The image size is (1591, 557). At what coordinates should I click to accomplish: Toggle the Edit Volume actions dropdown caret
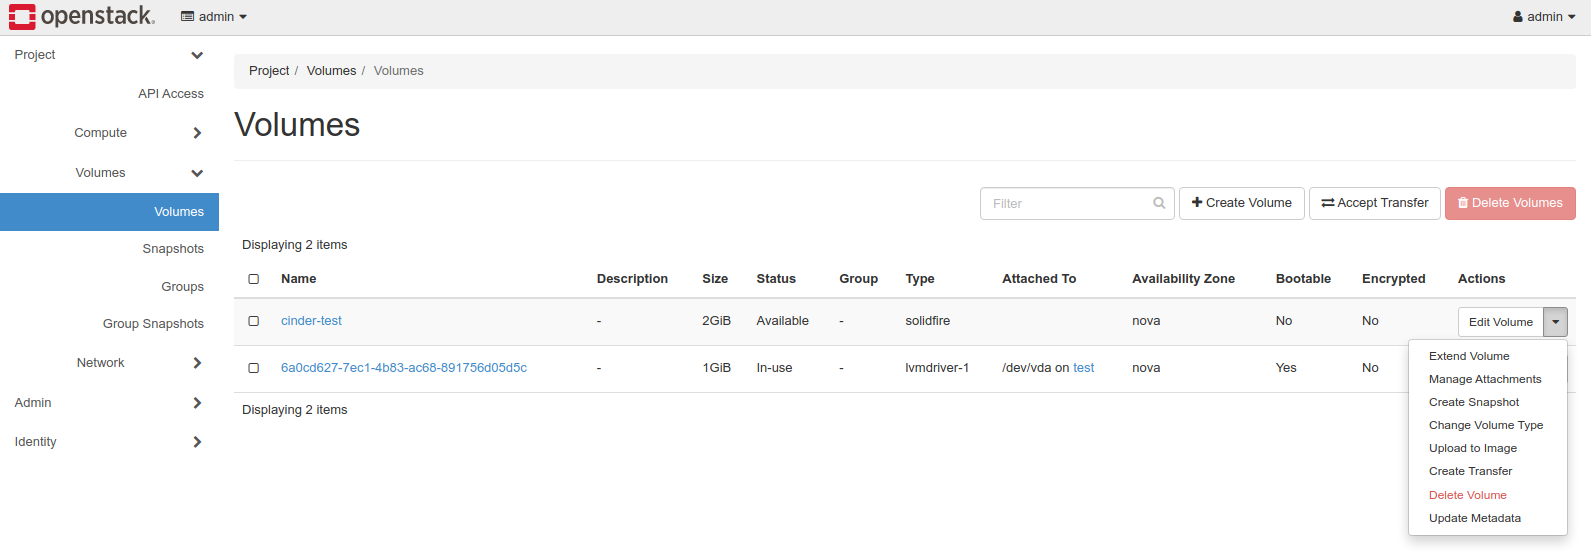1556,322
